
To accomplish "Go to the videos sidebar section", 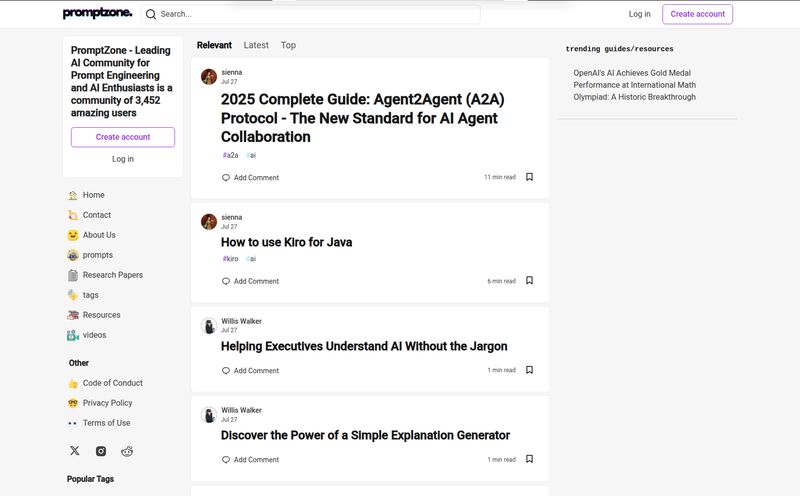I will 94,335.
